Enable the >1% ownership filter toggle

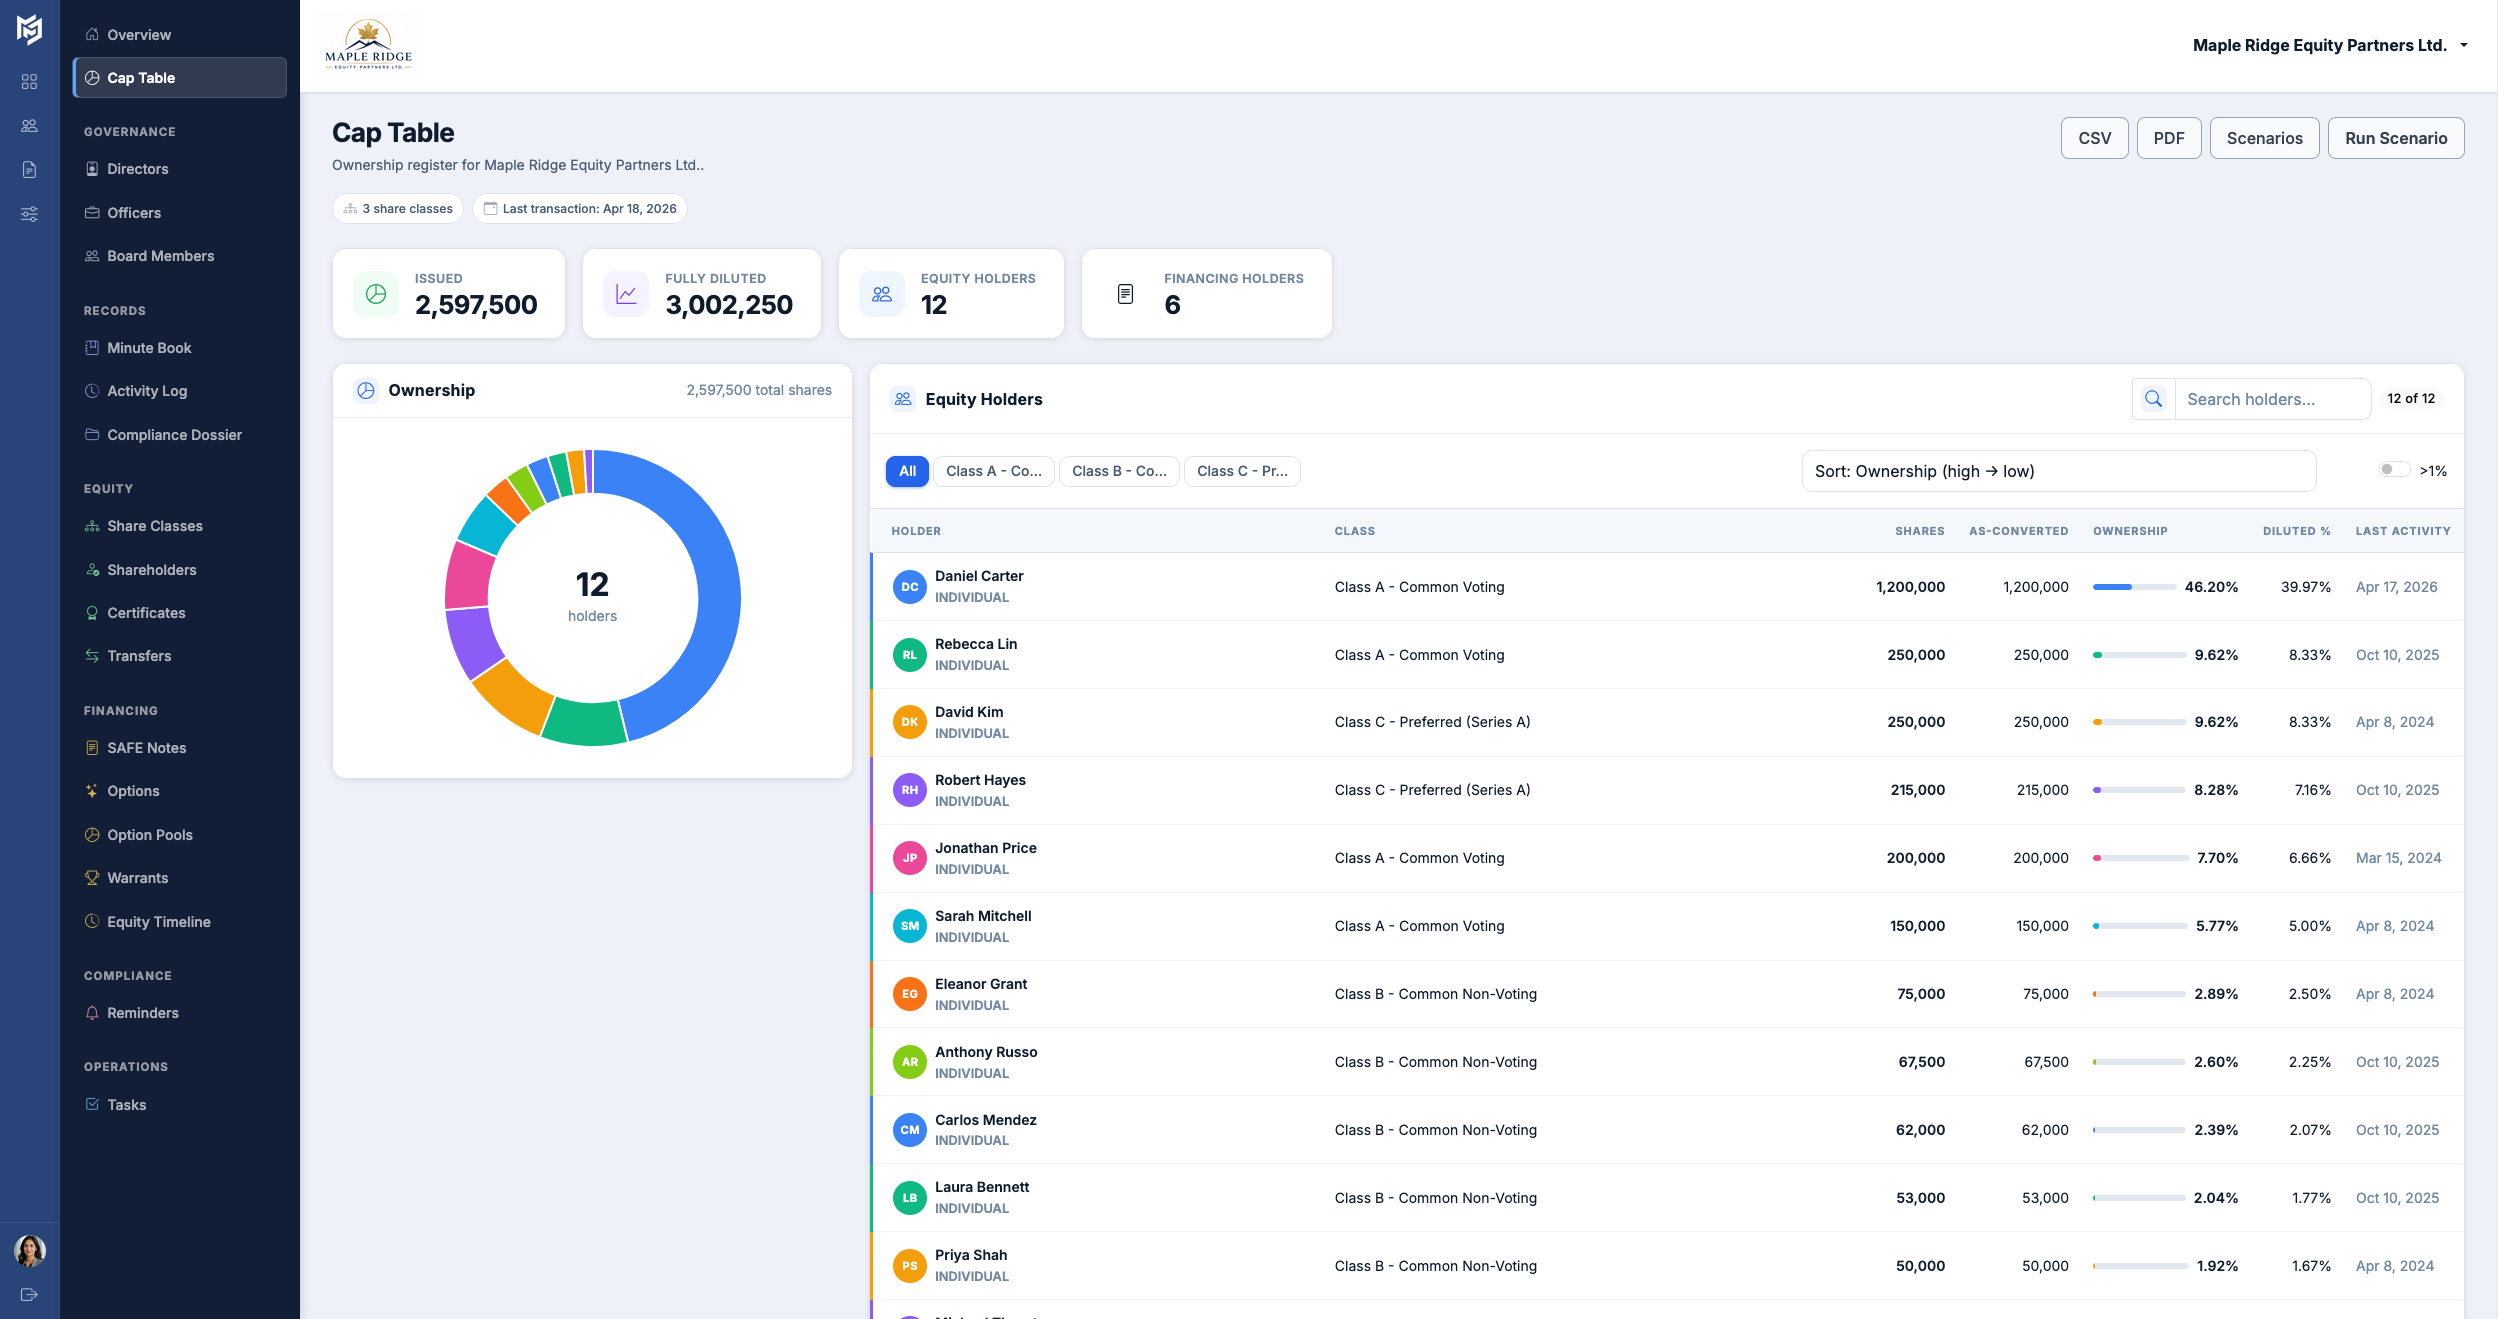point(2394,469)
